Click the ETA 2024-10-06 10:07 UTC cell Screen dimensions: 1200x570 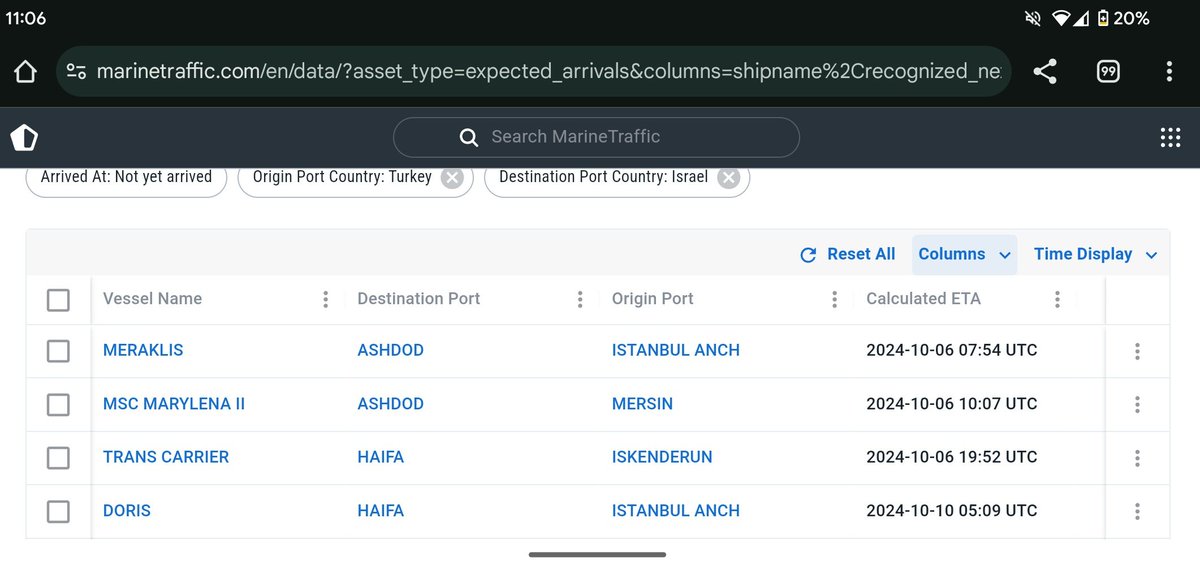952,404
